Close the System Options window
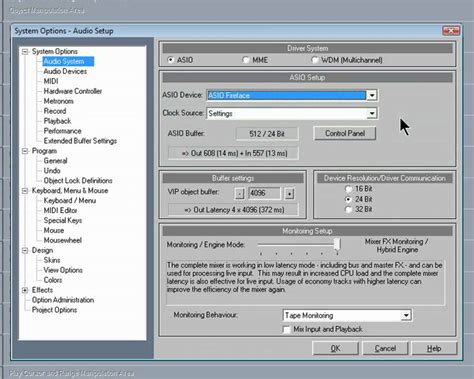Image resolution: width=474 pixels, height=379 pixels. (x=451, y=31)
